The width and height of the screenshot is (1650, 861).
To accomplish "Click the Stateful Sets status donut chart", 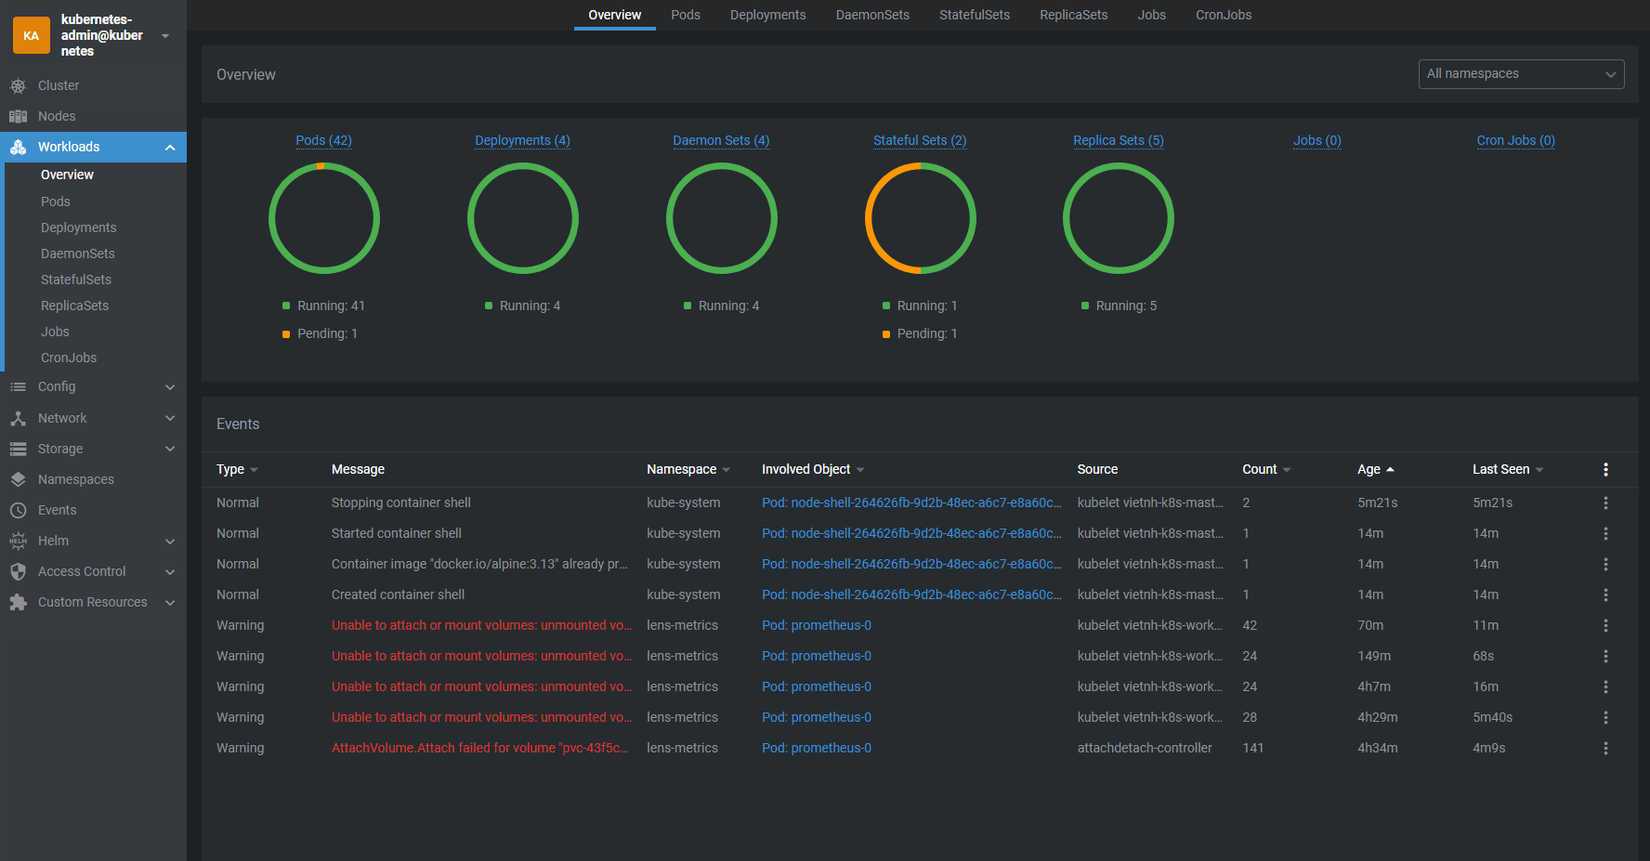I will click(x=920, y=219).
